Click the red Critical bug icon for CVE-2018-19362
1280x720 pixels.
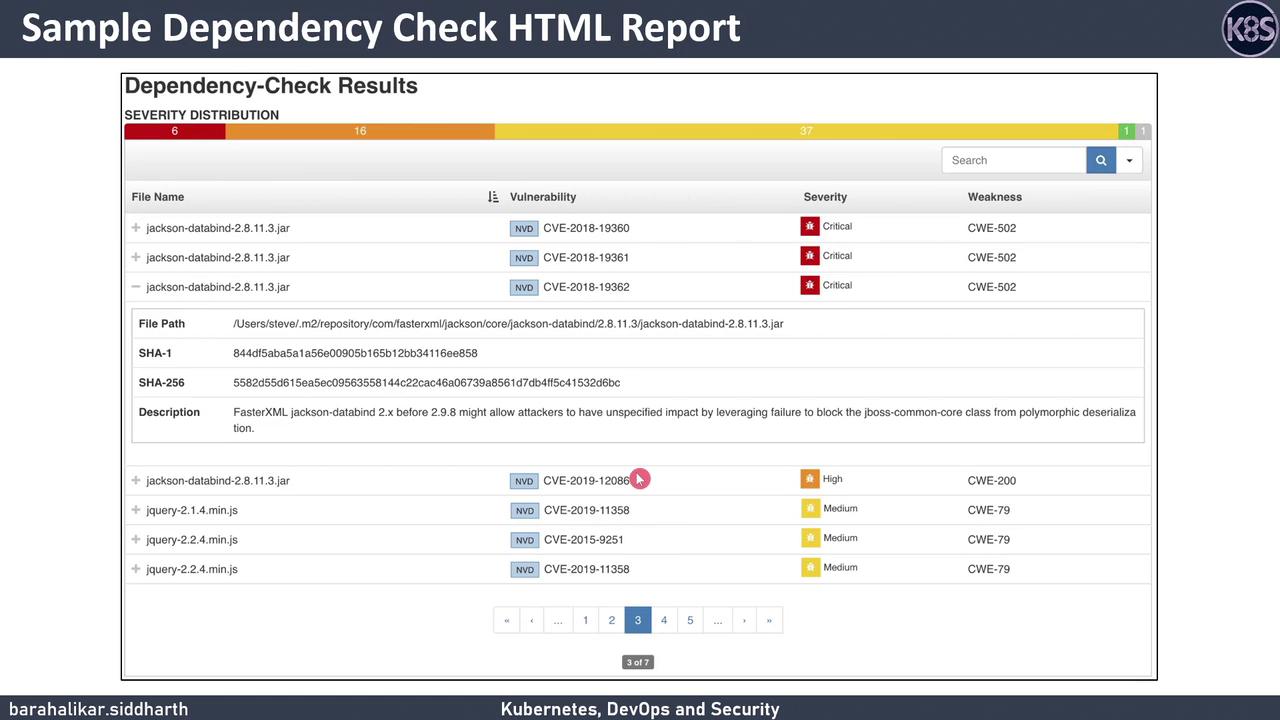pos(810,286)
